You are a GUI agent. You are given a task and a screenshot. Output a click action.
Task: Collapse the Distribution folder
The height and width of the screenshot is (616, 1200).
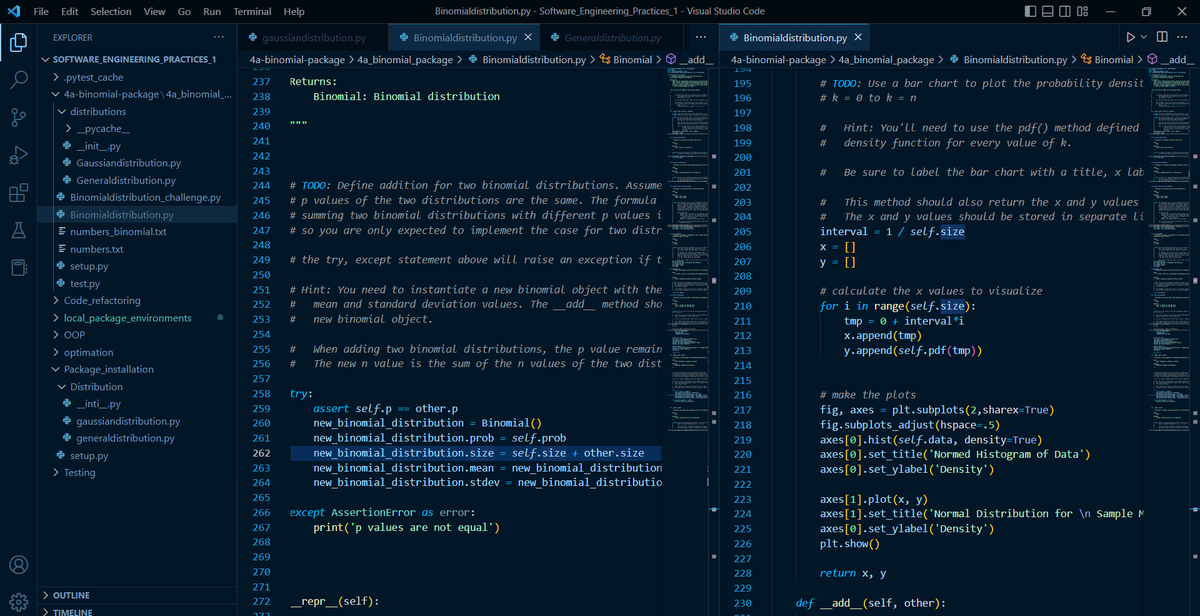click(138, 387)
